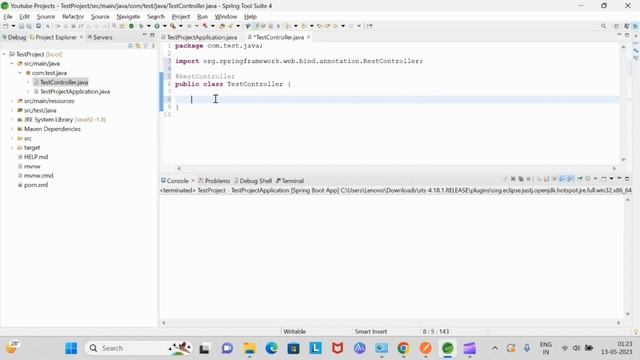Open Console view menu dropdown arrow
The image size is (640, 360).
coord(611,179)
